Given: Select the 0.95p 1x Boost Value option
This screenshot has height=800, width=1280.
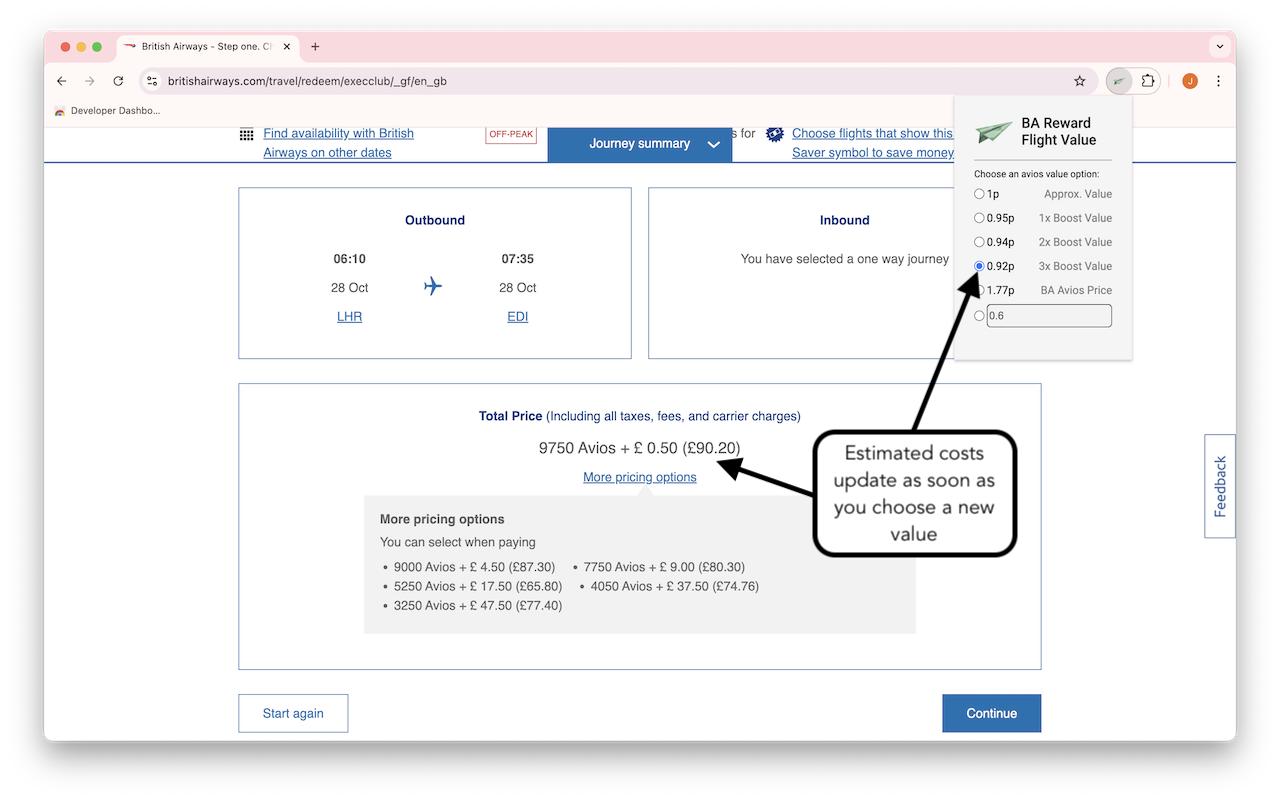Looking at the screenshot, I should tap(979, 218).
